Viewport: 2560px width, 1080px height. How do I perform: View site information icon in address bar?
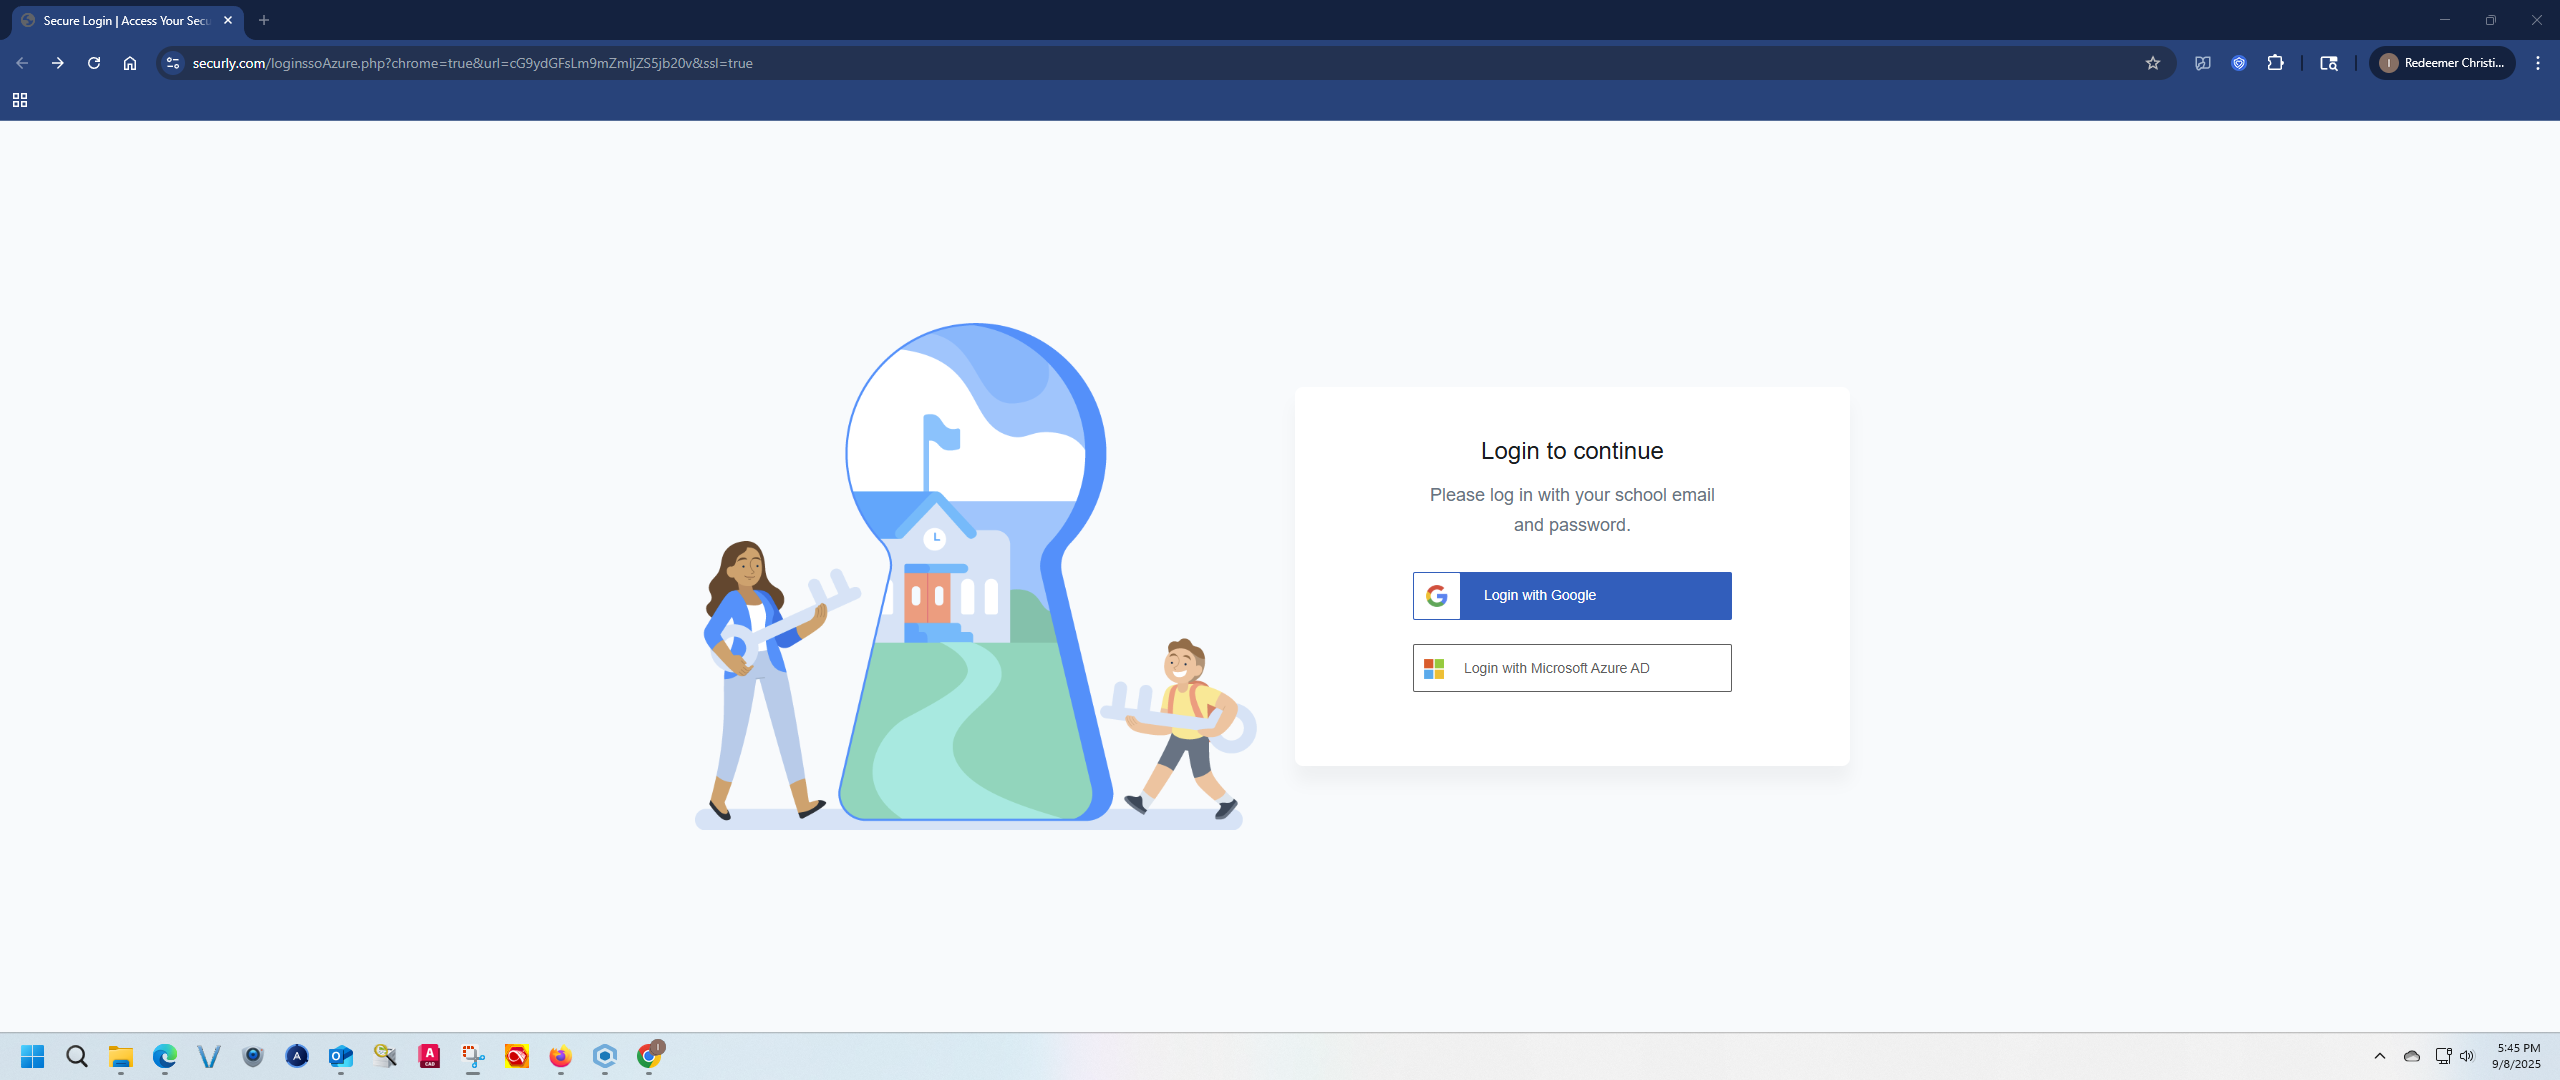[173, 63]
